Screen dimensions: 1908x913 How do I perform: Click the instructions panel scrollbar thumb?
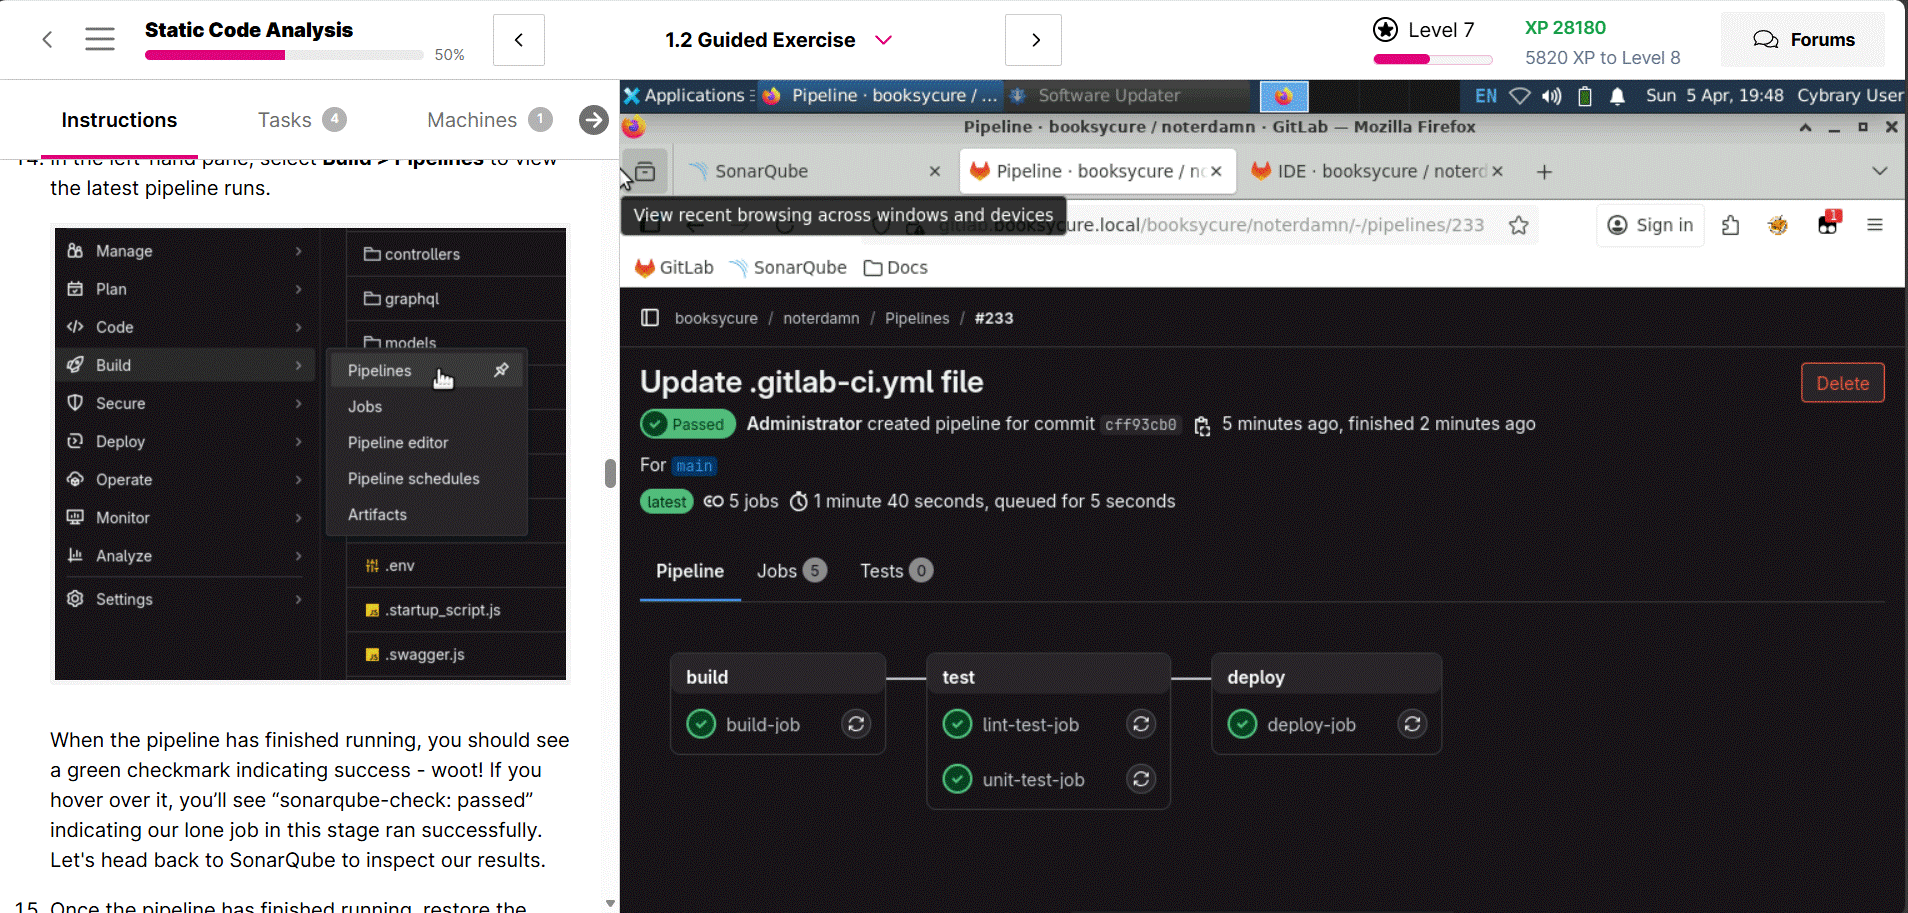tap(610, 473)
